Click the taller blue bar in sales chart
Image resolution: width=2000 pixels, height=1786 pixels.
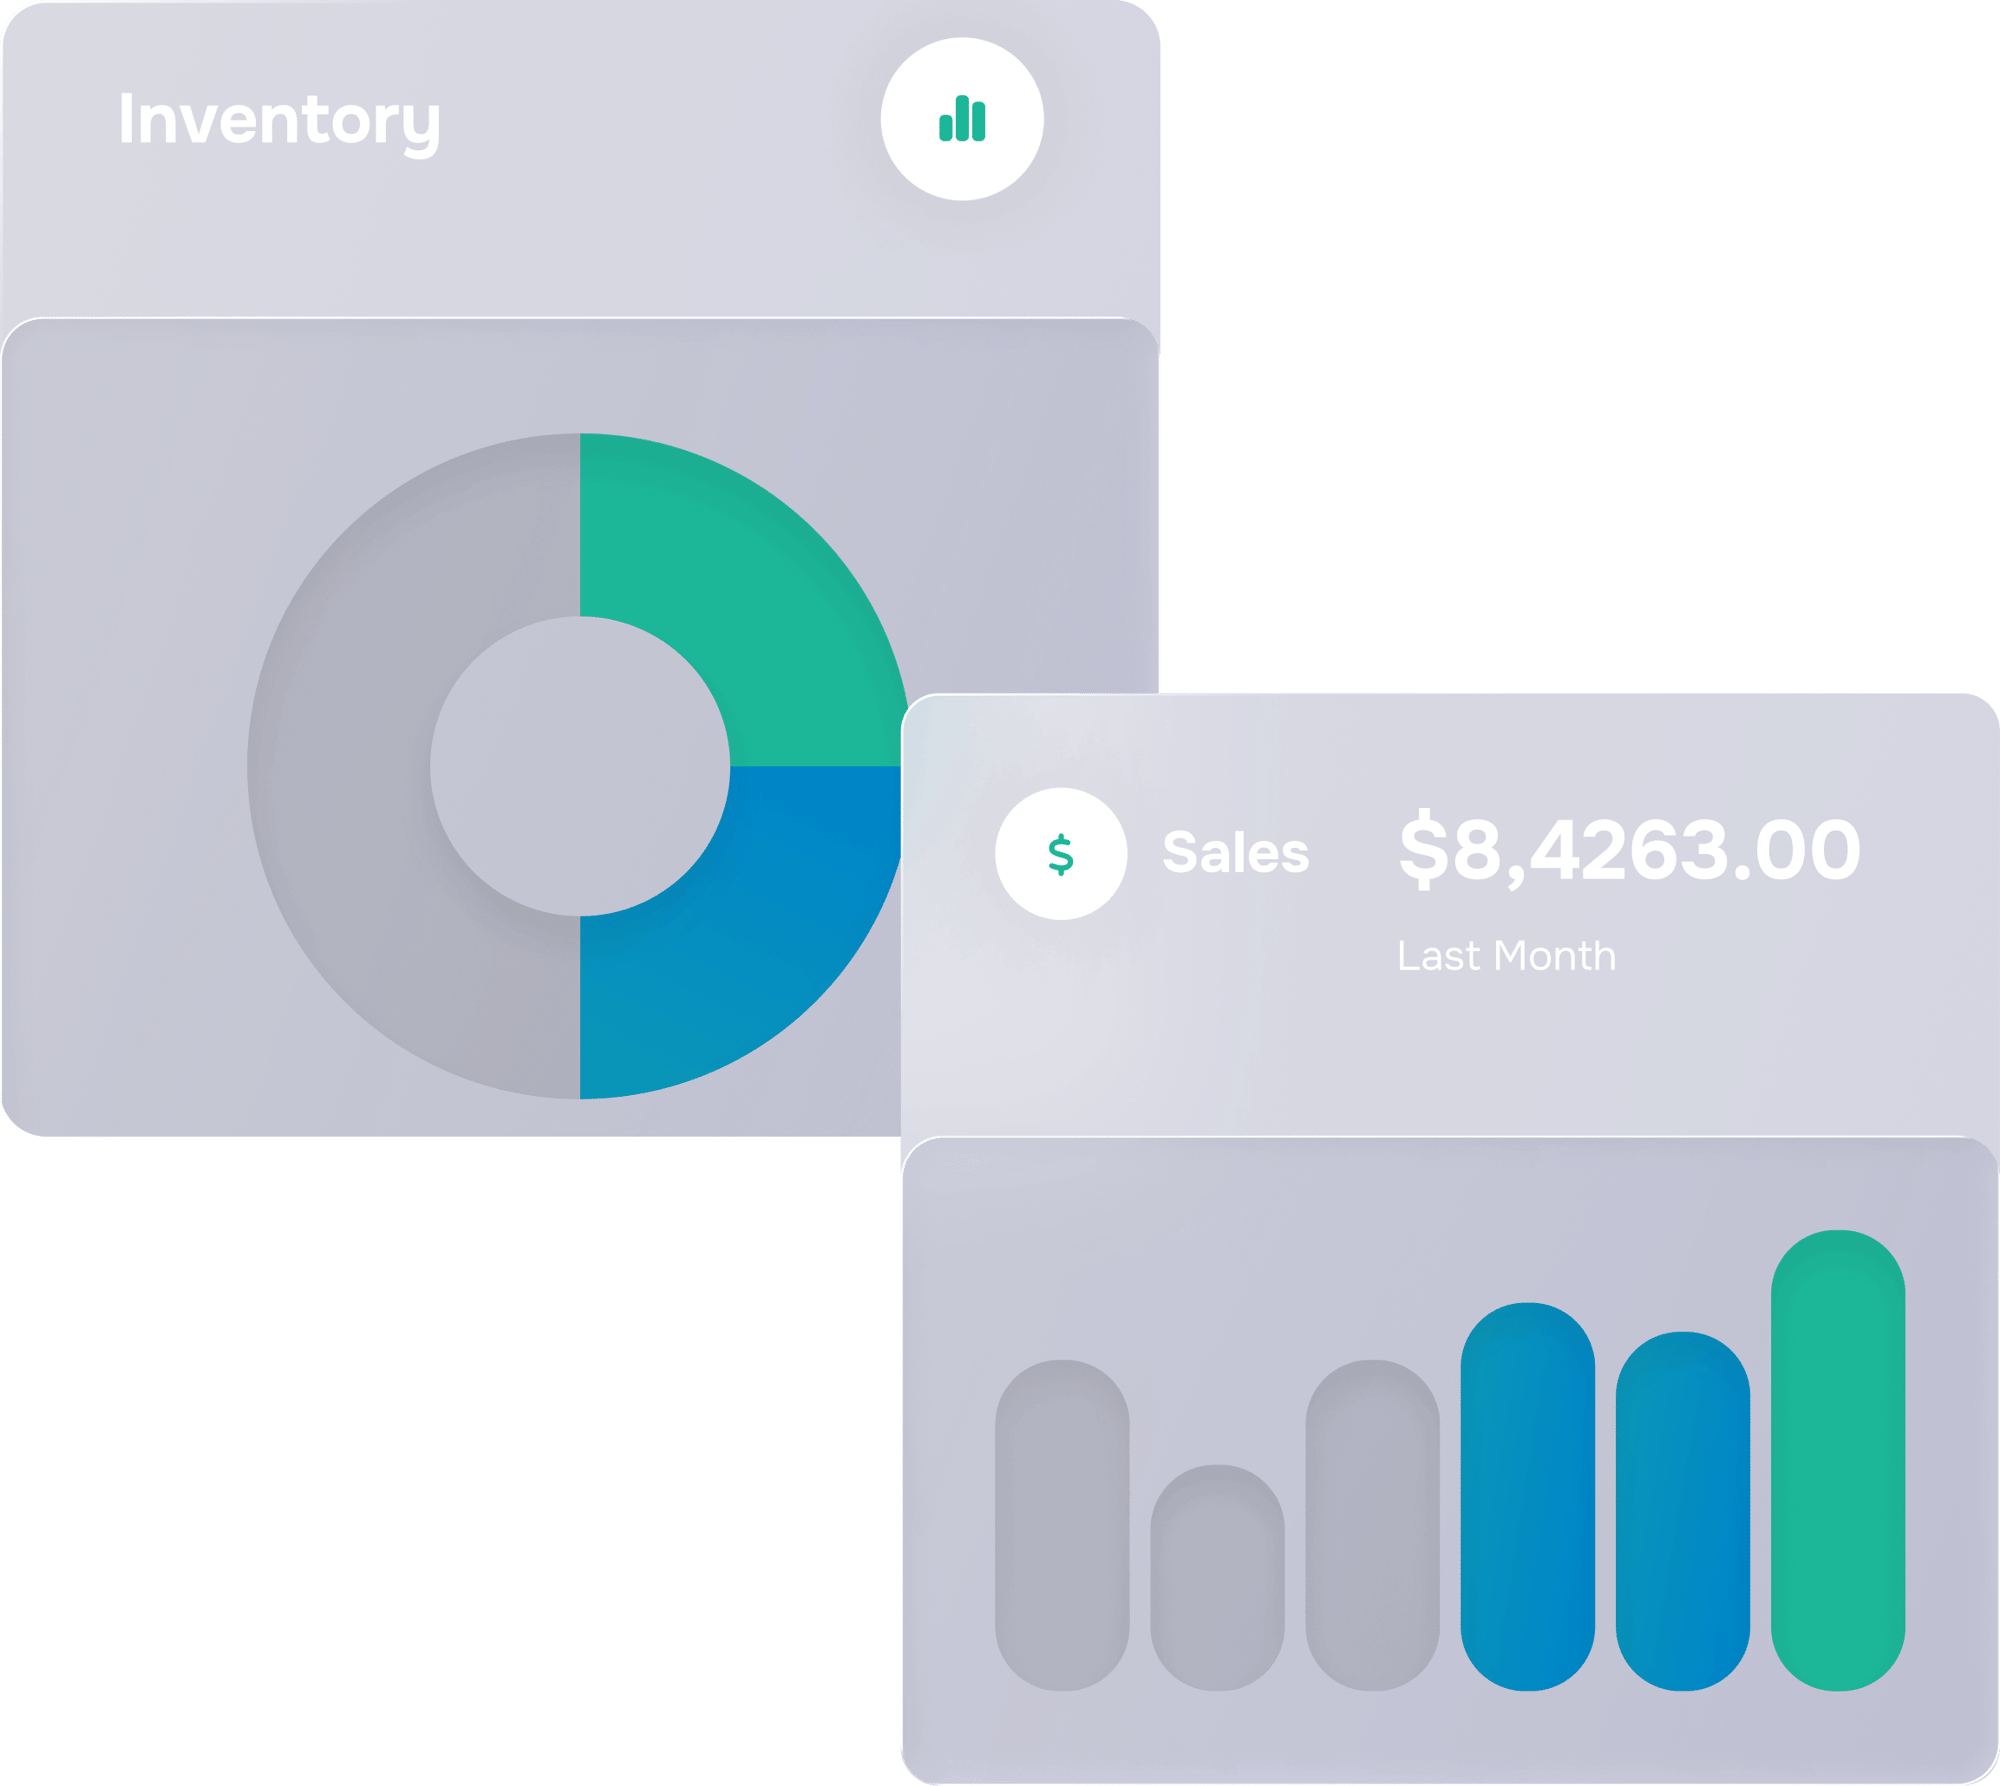[1527, 1497]
